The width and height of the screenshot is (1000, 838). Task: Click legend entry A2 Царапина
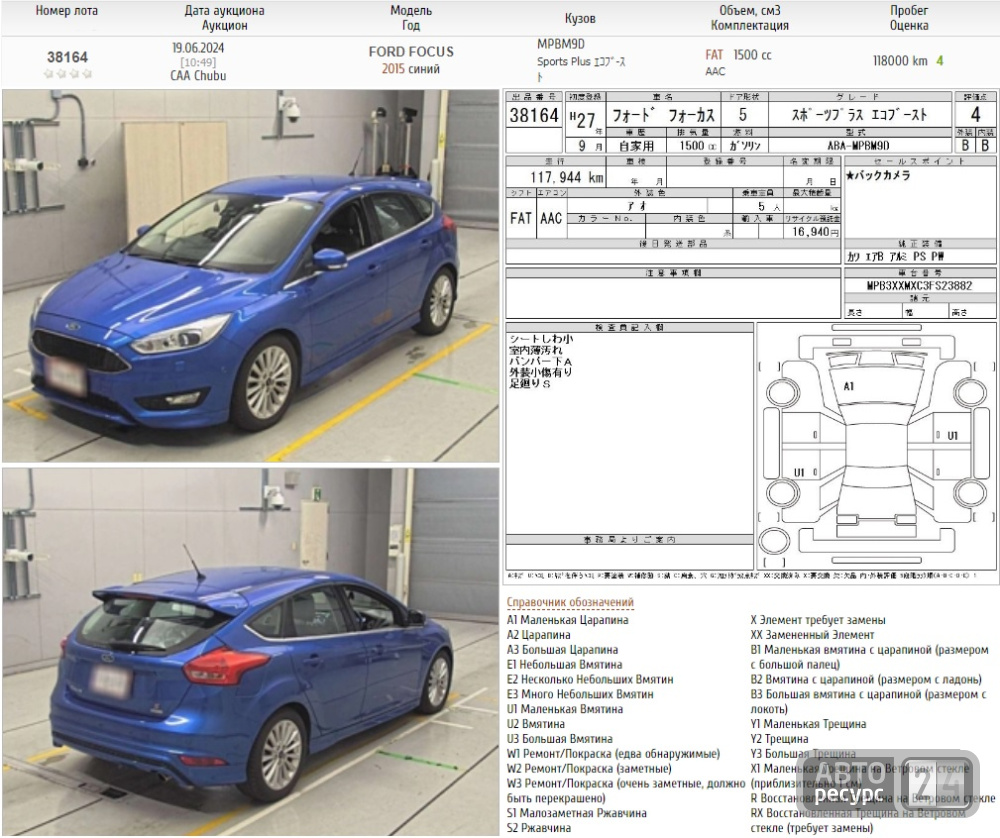pos(538,635)
